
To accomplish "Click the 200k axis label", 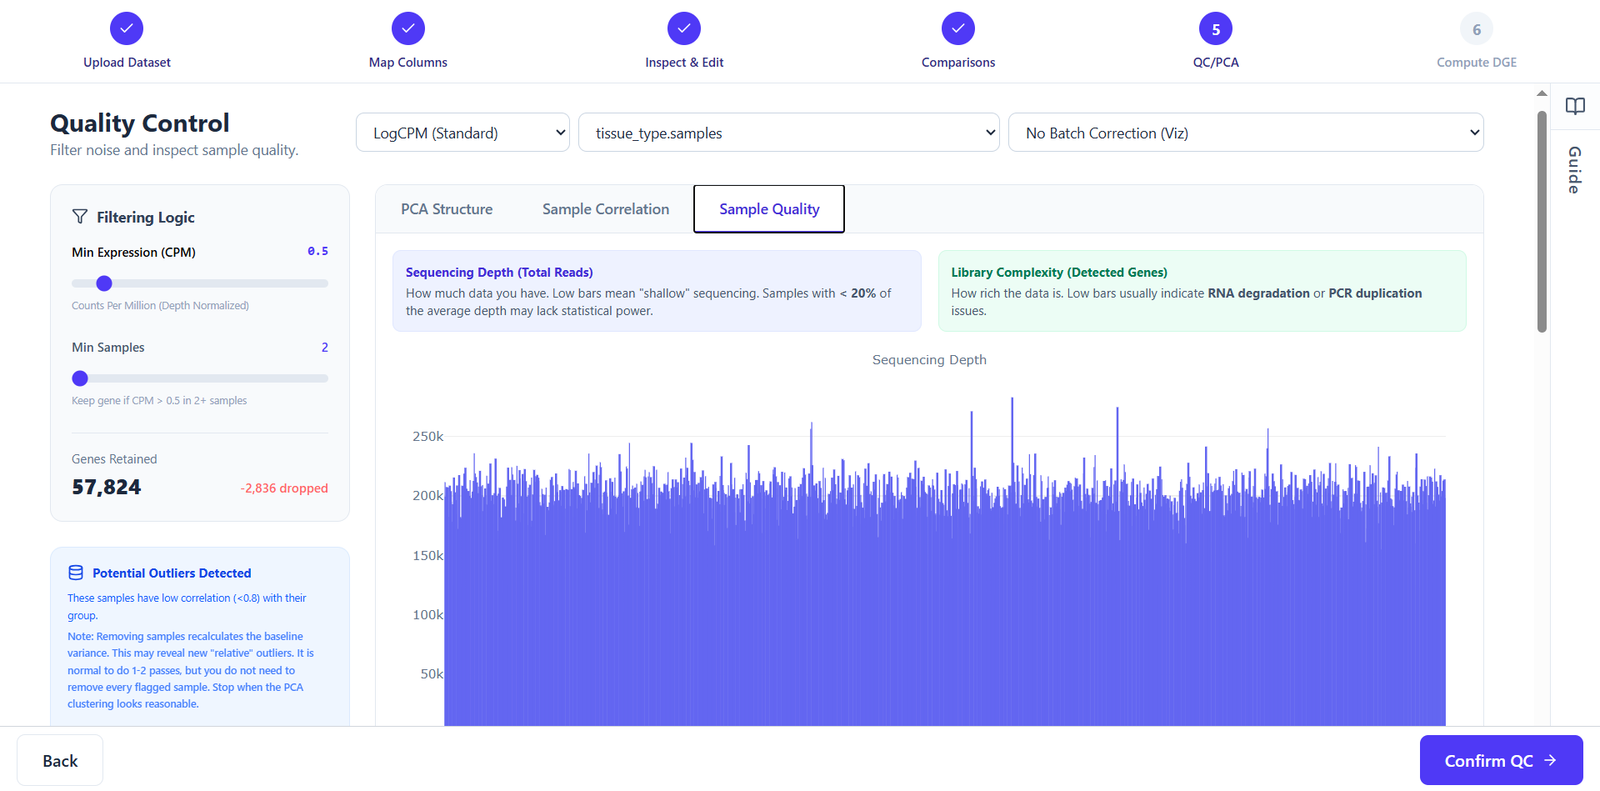I will pos(428,496).
